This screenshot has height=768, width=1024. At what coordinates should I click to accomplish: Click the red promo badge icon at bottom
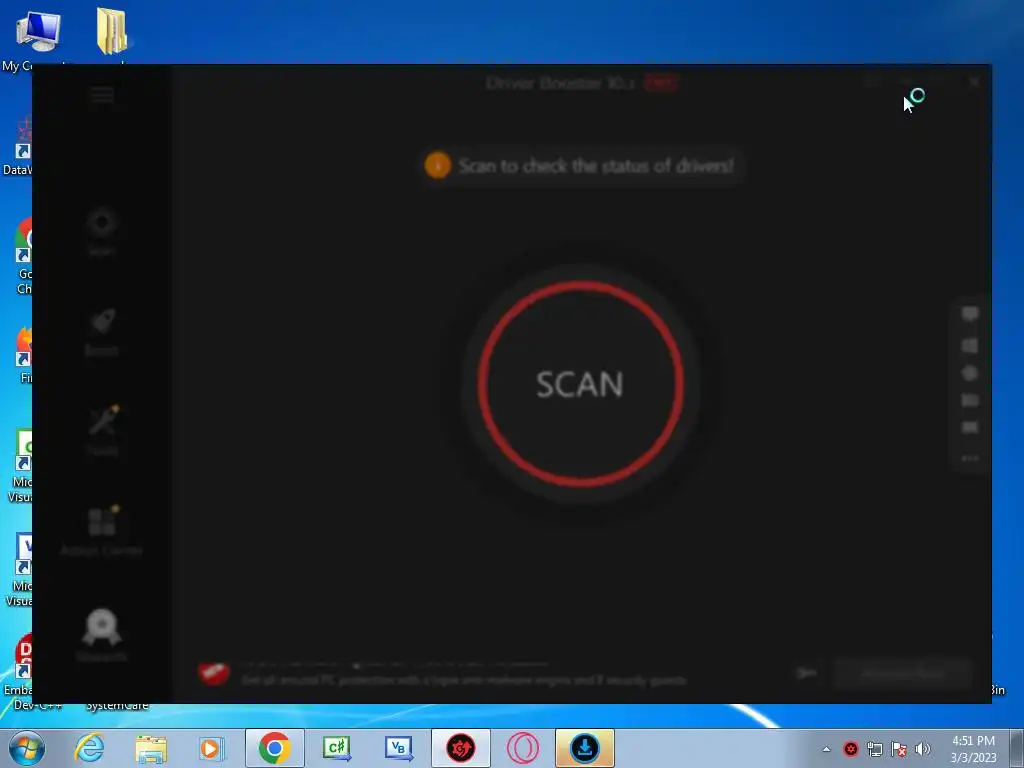214,673
